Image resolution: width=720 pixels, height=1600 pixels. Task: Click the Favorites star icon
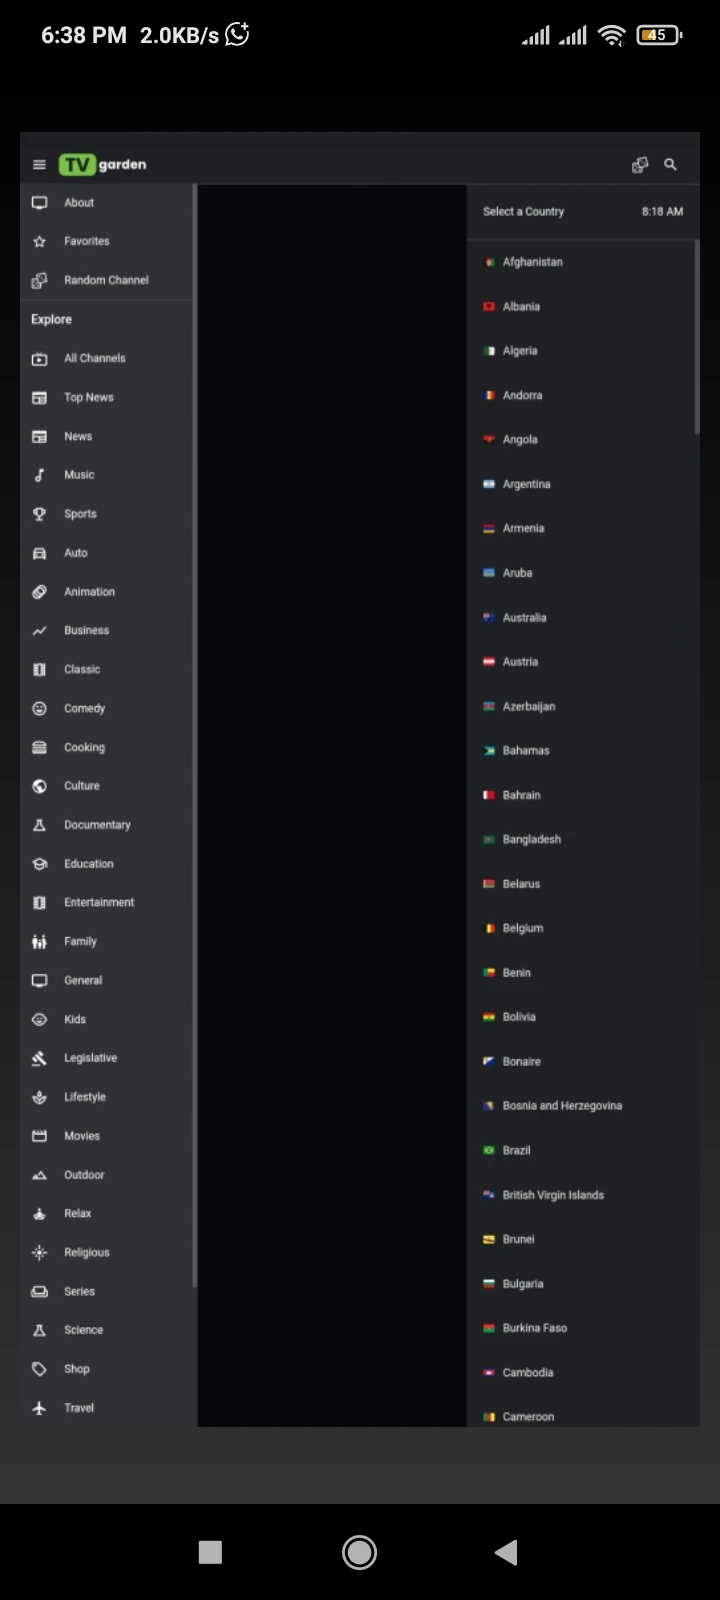(x=40, y=241)
